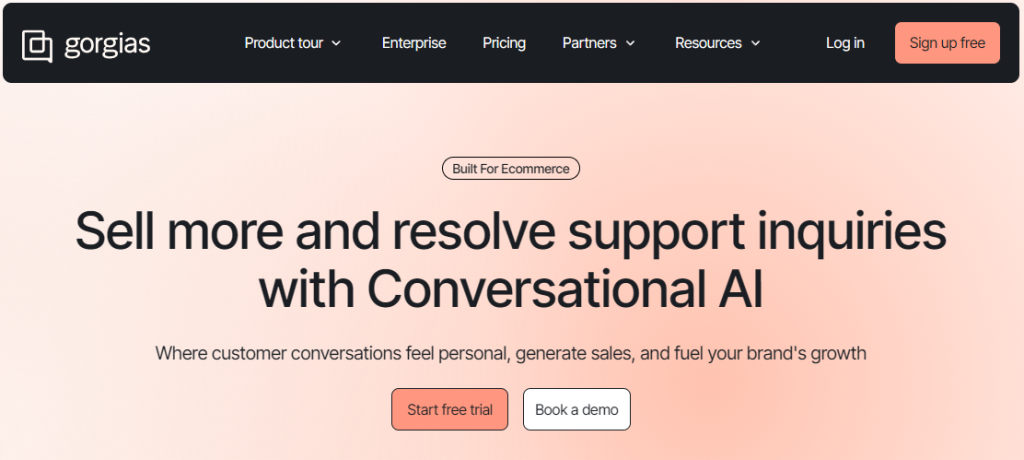Open the Partners menu

click(x=589, y=43)
